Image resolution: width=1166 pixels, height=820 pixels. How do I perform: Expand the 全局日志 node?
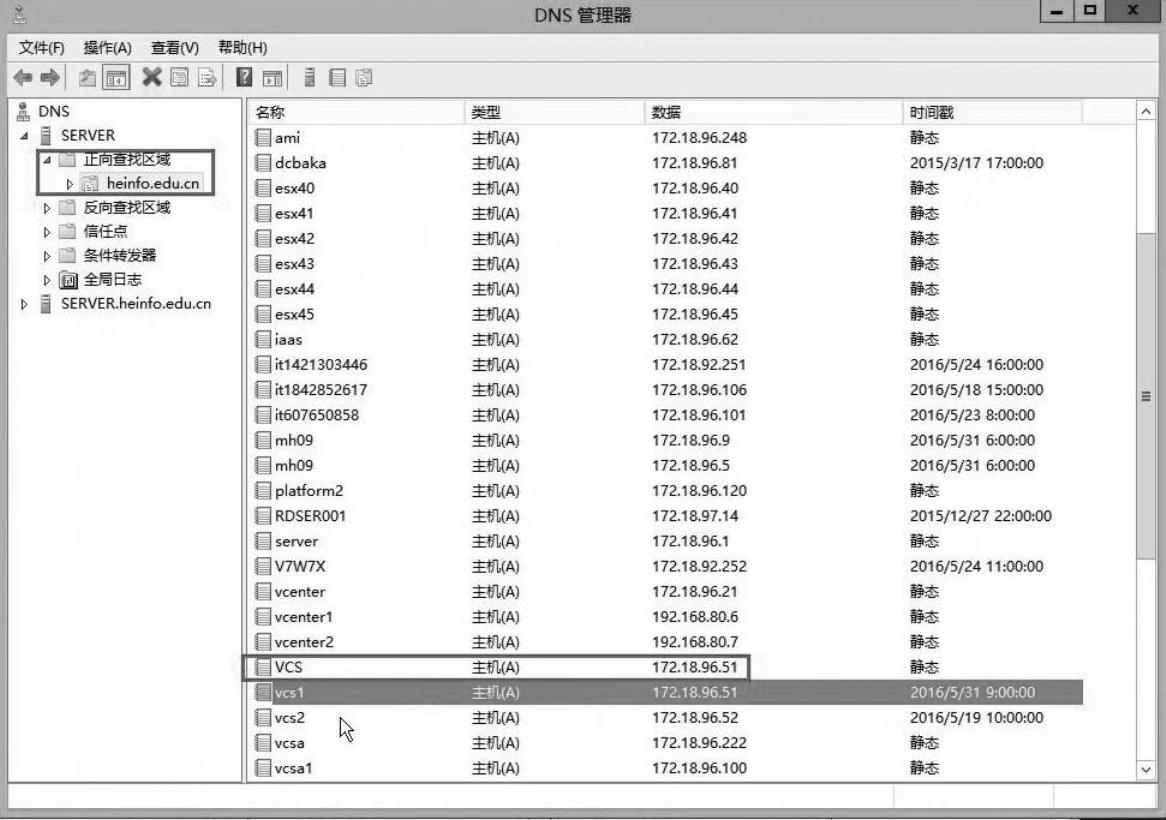pyautogui.click(x=47, y=280)
